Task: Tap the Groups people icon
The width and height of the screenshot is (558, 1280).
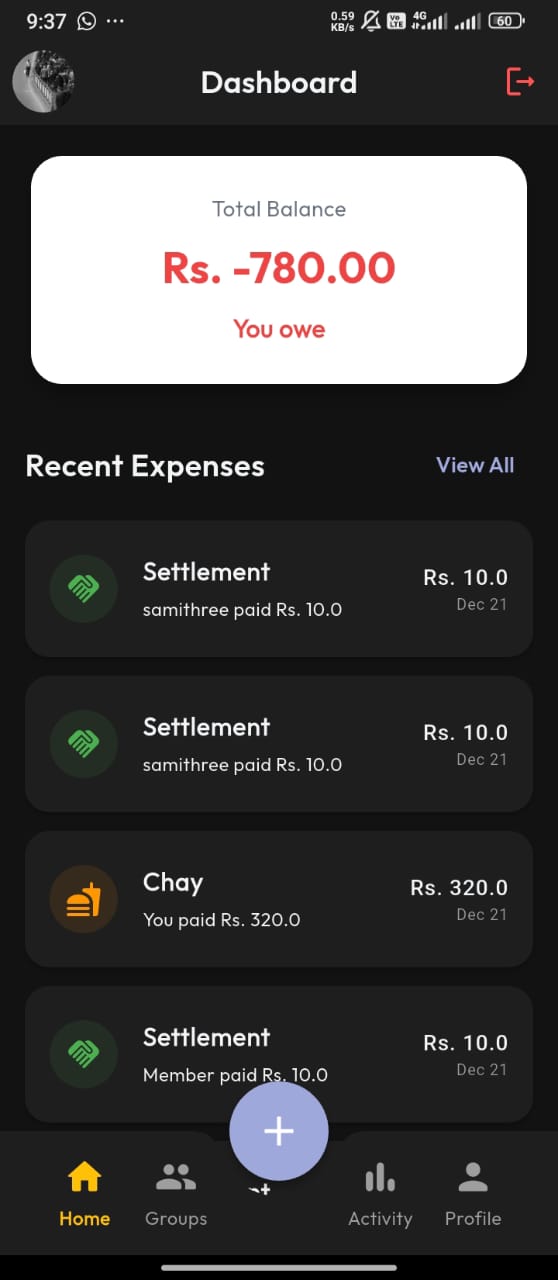Action: (176, 1178)
